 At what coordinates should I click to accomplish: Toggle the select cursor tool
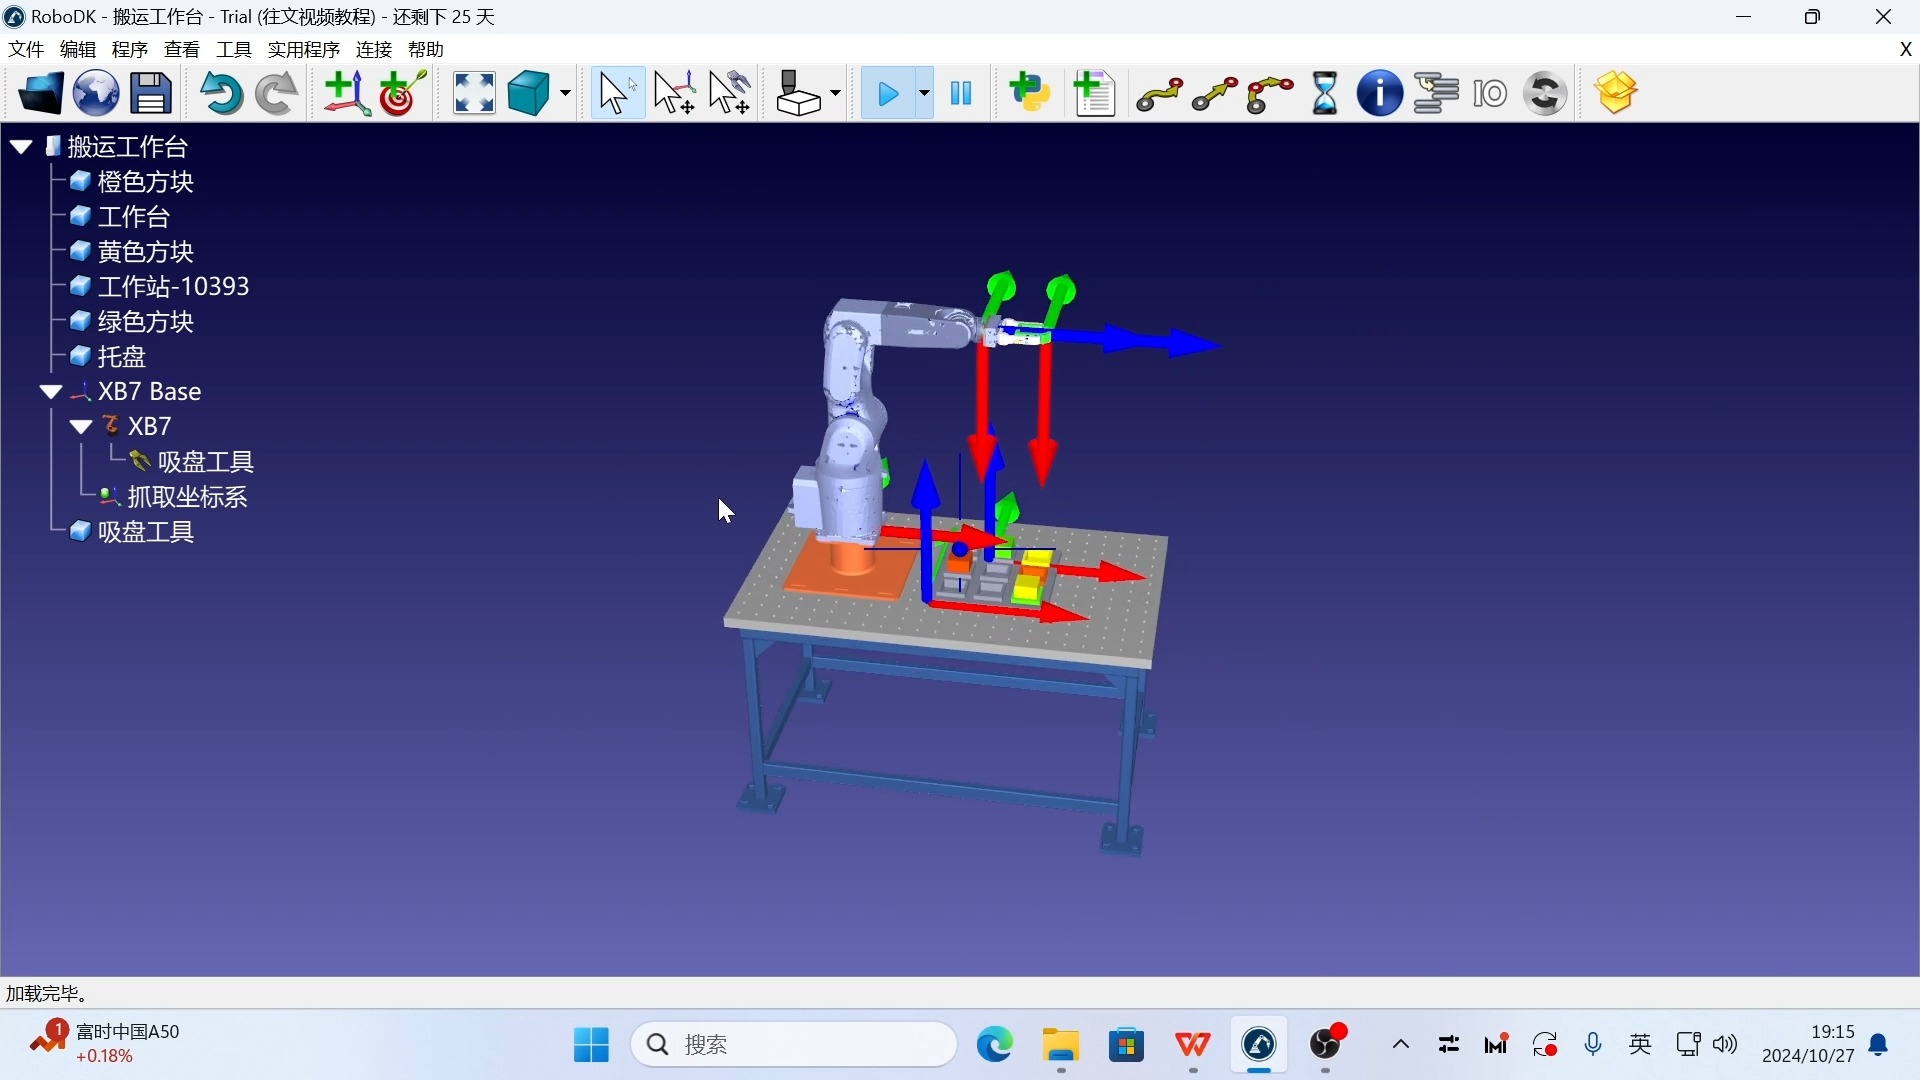616,94
